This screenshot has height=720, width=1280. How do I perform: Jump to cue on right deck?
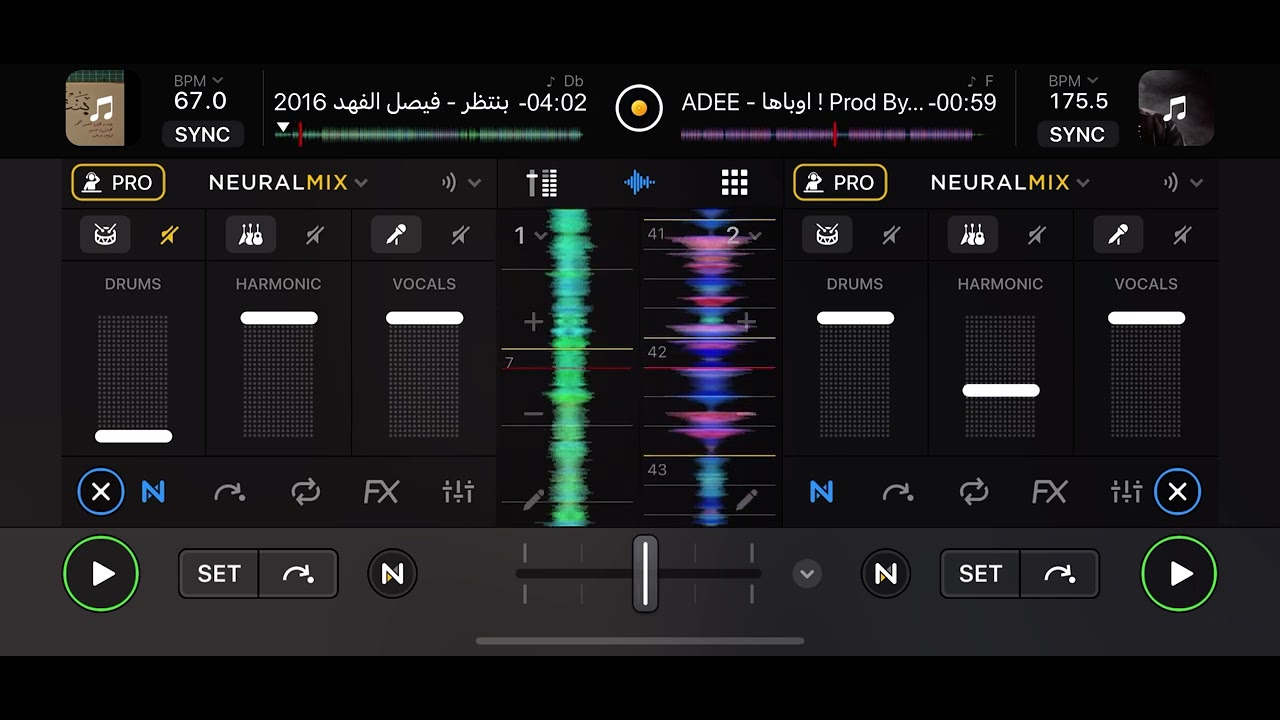tap(1060, 573)
